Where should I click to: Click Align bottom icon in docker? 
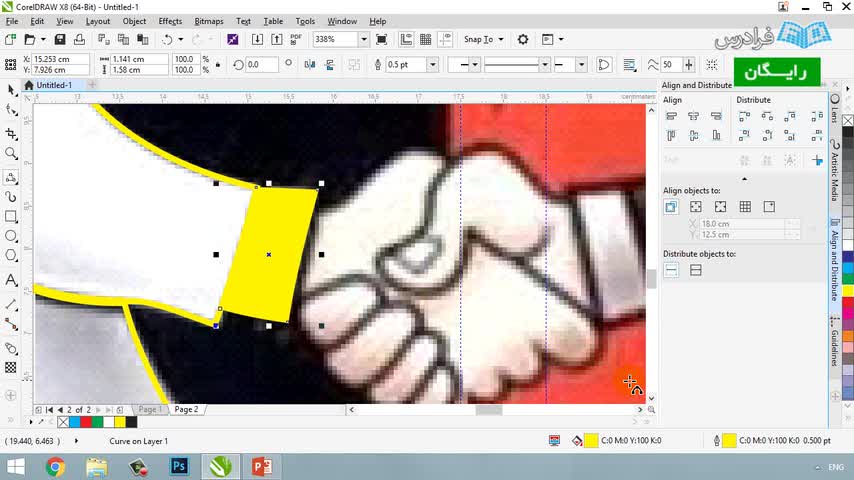[x=716, y=136]
